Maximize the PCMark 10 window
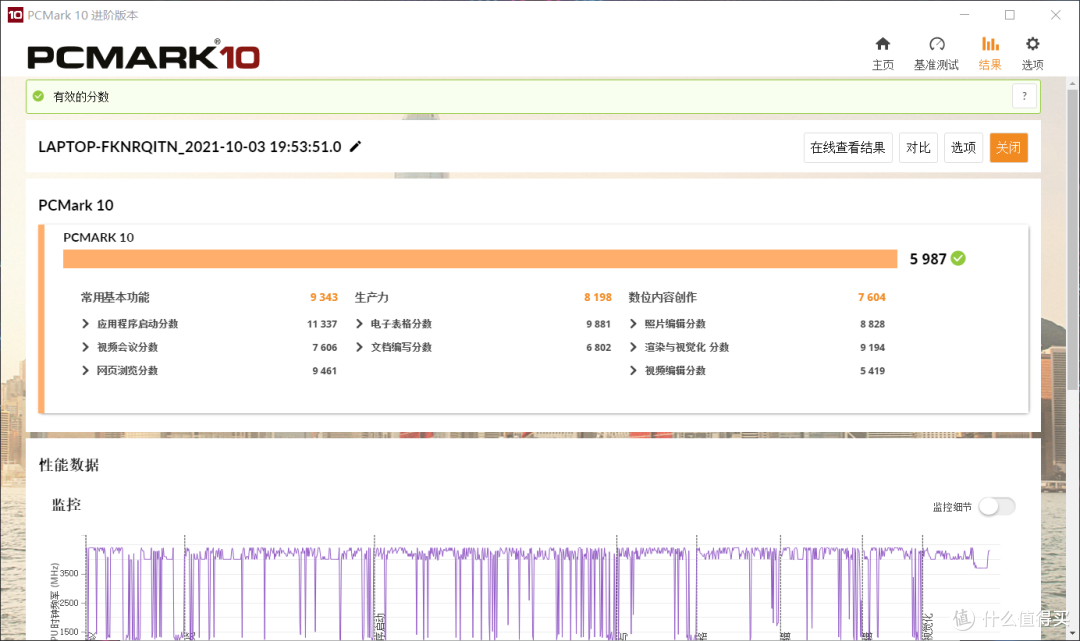Screen dimensions: 1080x641 pos(1010,14)
